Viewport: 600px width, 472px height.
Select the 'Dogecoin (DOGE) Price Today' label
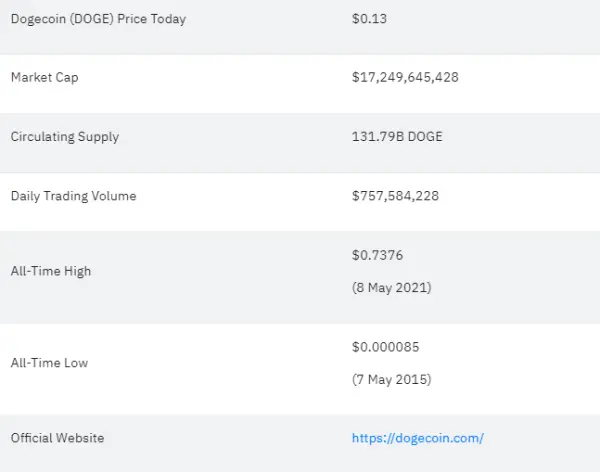pos(98,19)
